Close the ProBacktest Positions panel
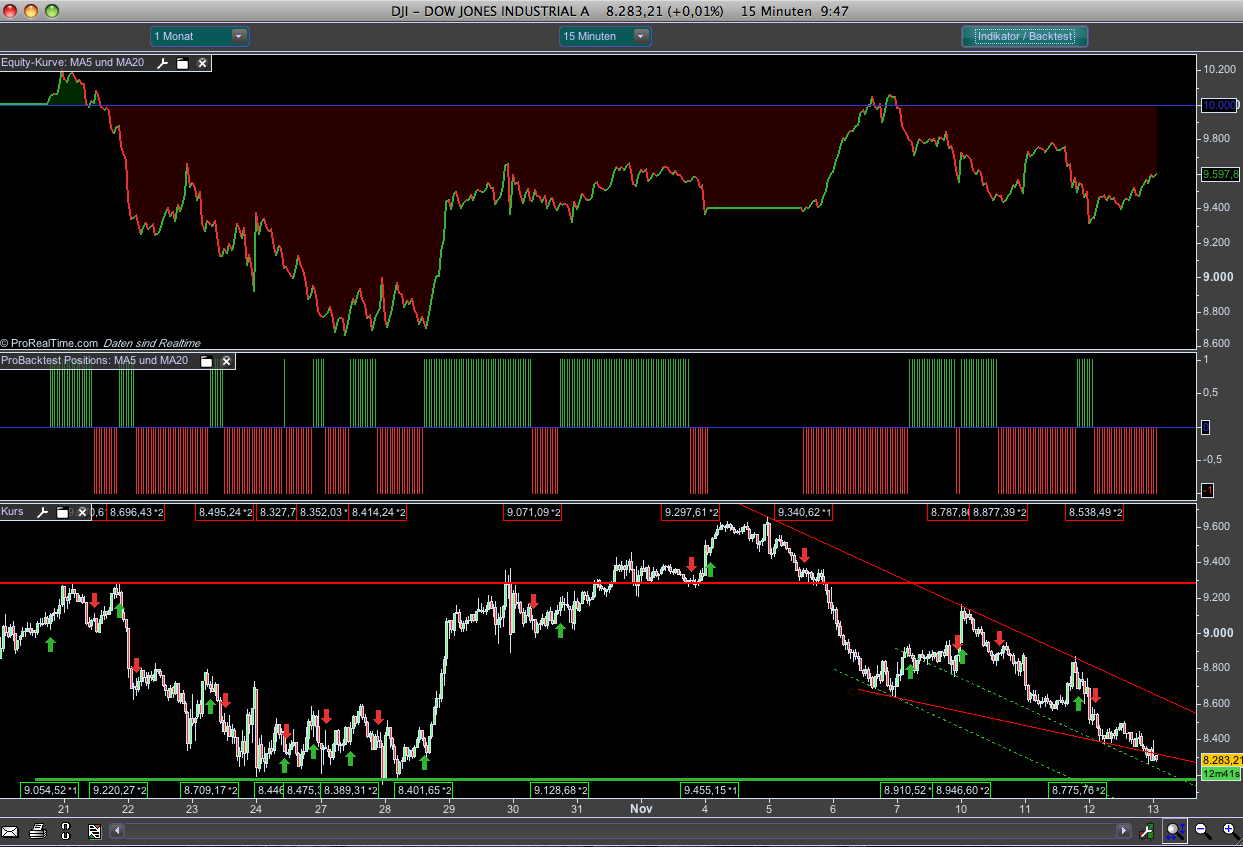Screen dimensions: 1243x847 pos(226,361)
